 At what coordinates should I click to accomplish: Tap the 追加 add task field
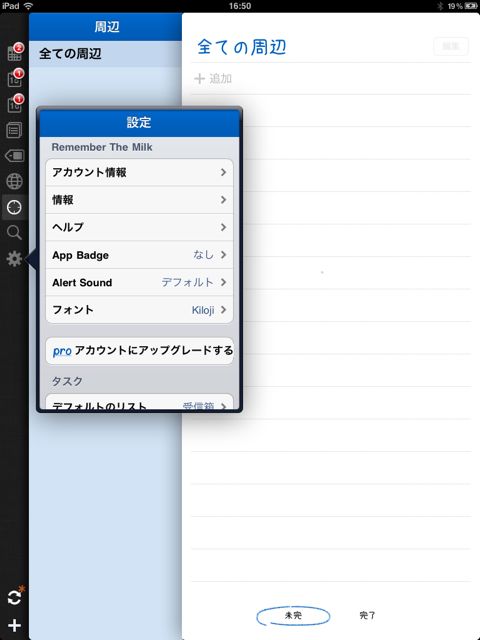click(331, 78)
